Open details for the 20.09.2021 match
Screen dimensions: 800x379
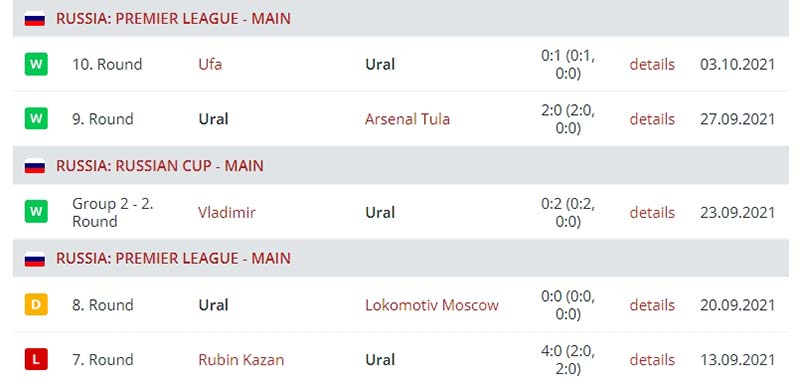[x=652, y=305]
